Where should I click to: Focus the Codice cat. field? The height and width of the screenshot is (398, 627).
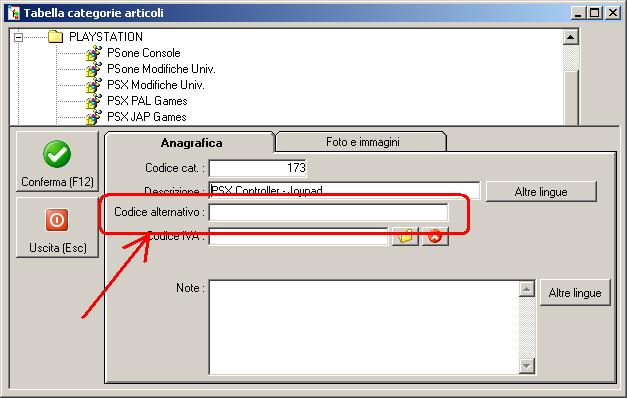[x=258, y=168]
